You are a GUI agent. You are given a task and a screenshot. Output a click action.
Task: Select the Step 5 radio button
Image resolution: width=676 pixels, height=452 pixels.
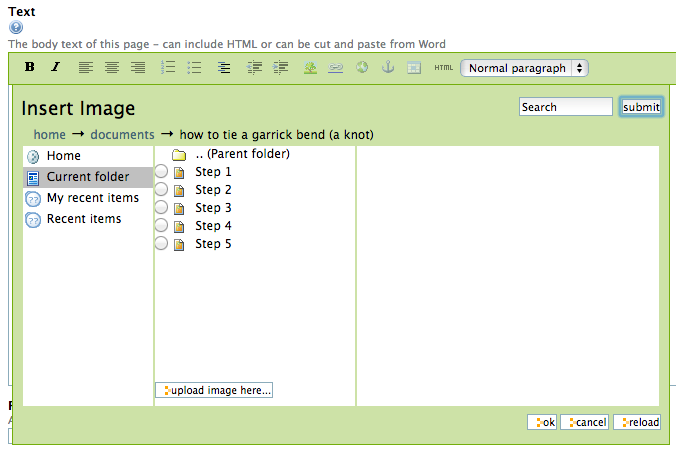(161, 244)
